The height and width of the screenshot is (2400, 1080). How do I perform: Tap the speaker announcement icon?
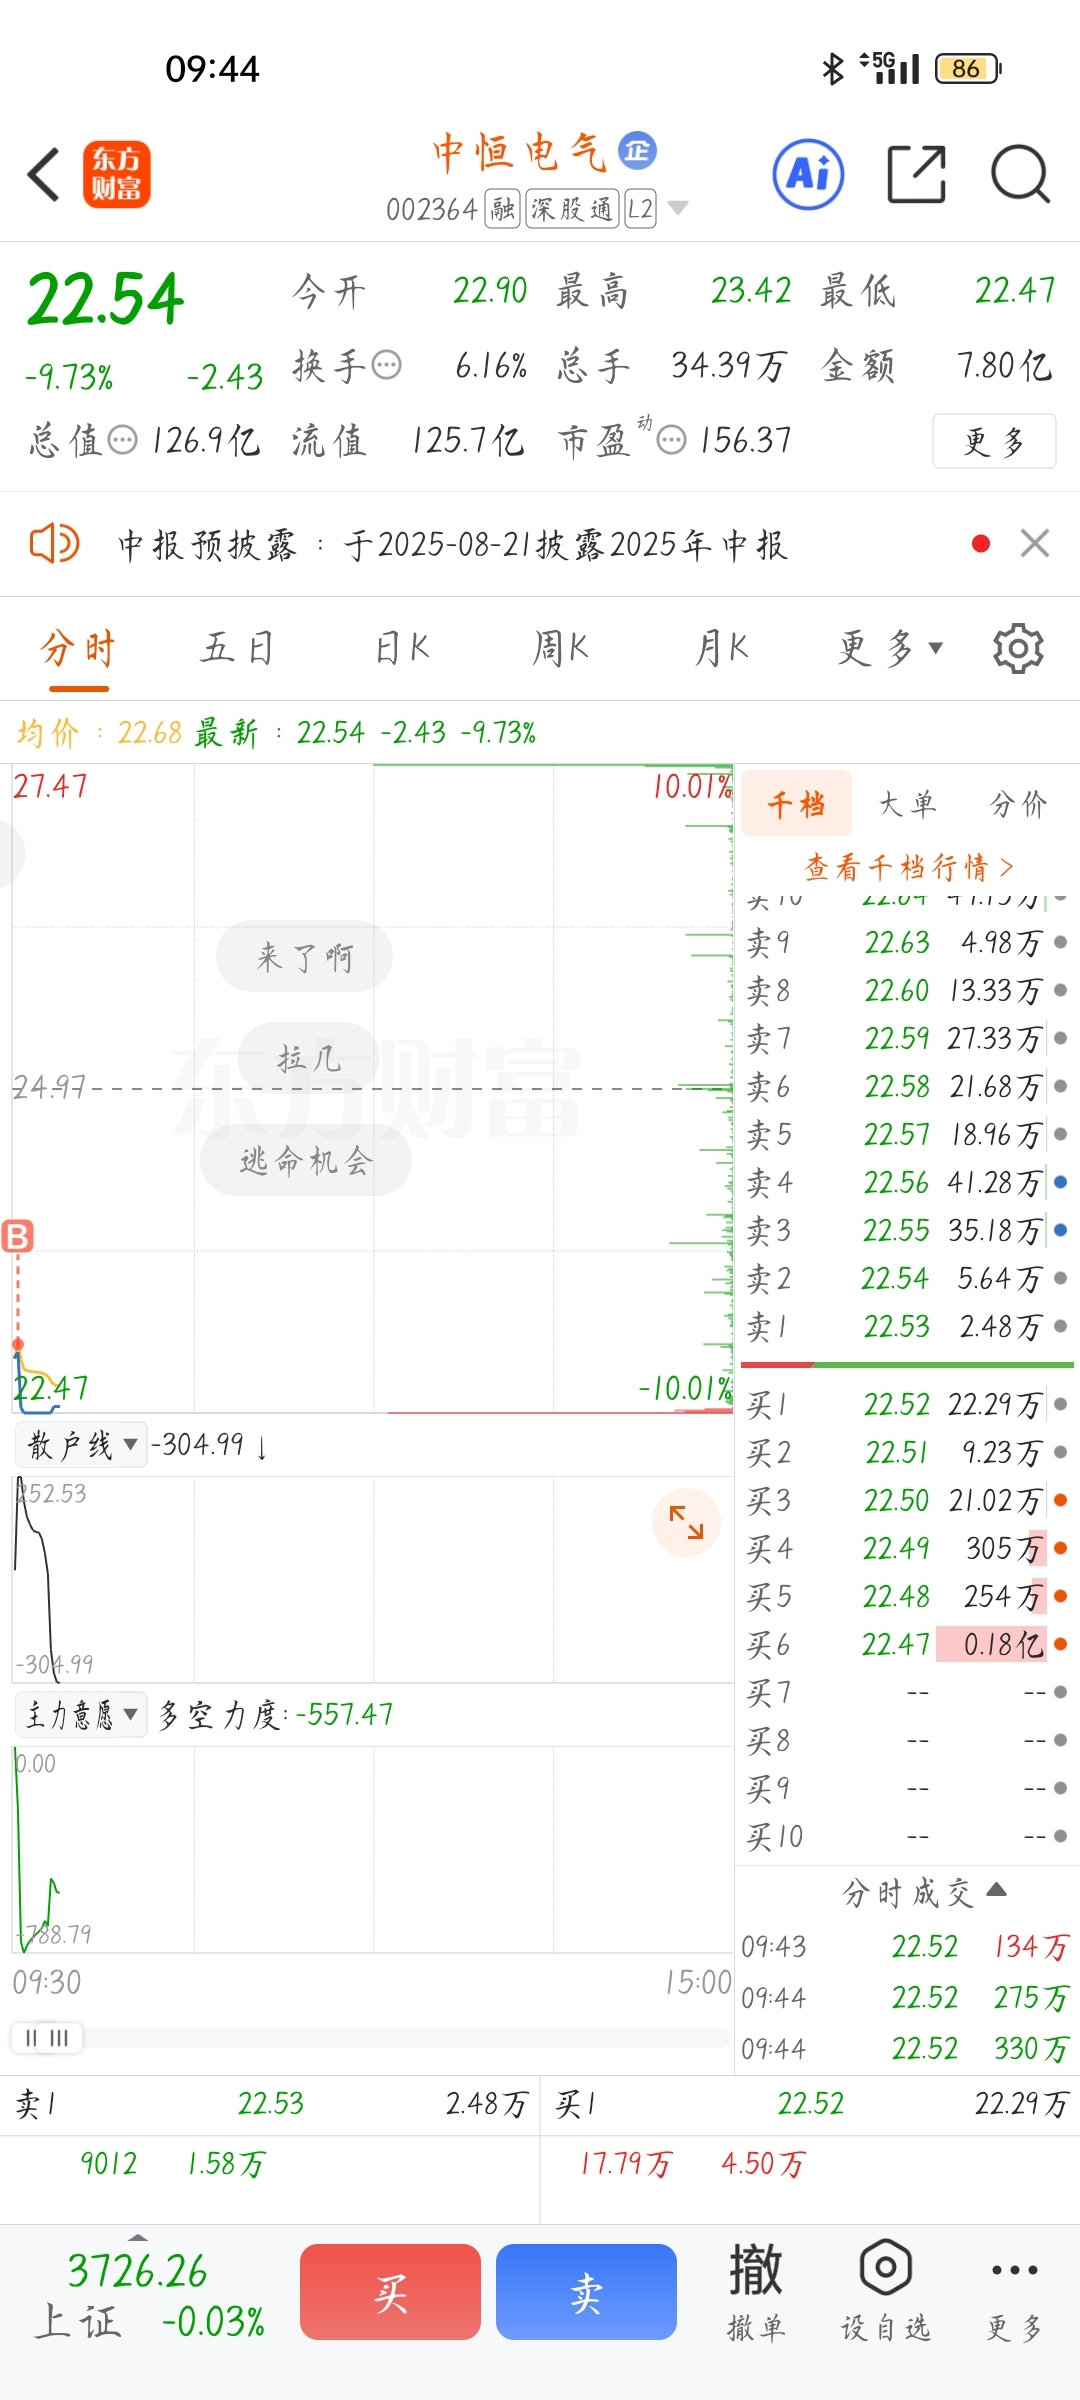coord(54,544)
